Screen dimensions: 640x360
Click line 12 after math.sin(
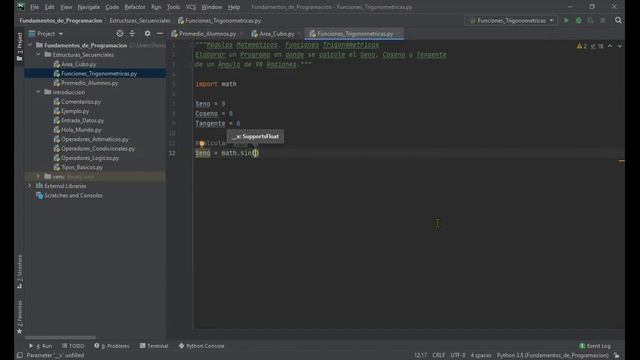255,153
